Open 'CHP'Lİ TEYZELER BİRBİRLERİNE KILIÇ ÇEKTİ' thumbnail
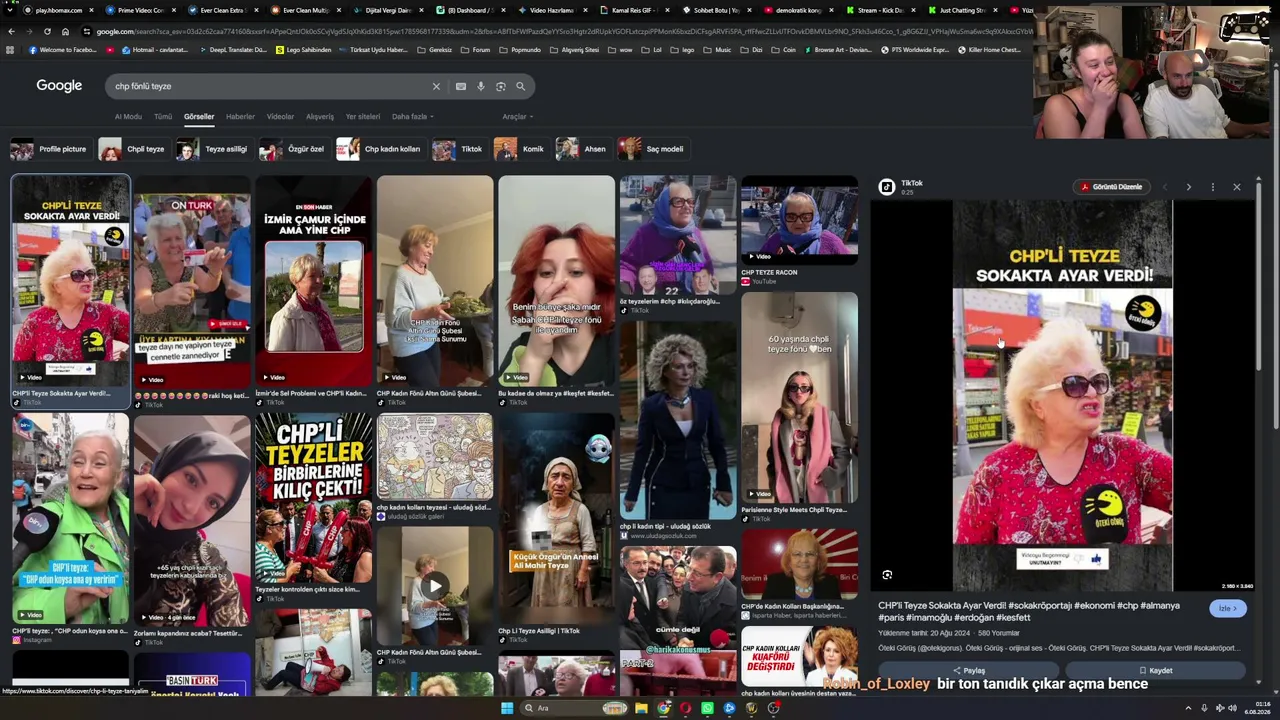1280x720 pixels. [313, 498]
